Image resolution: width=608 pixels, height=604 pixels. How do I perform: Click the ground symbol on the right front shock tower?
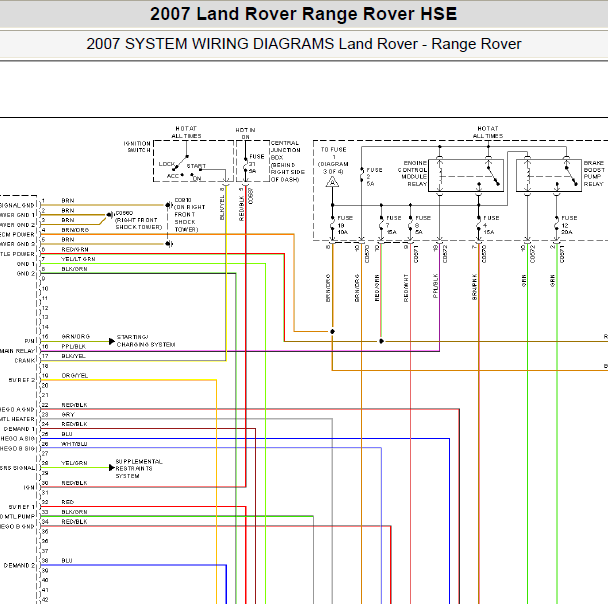110,214
